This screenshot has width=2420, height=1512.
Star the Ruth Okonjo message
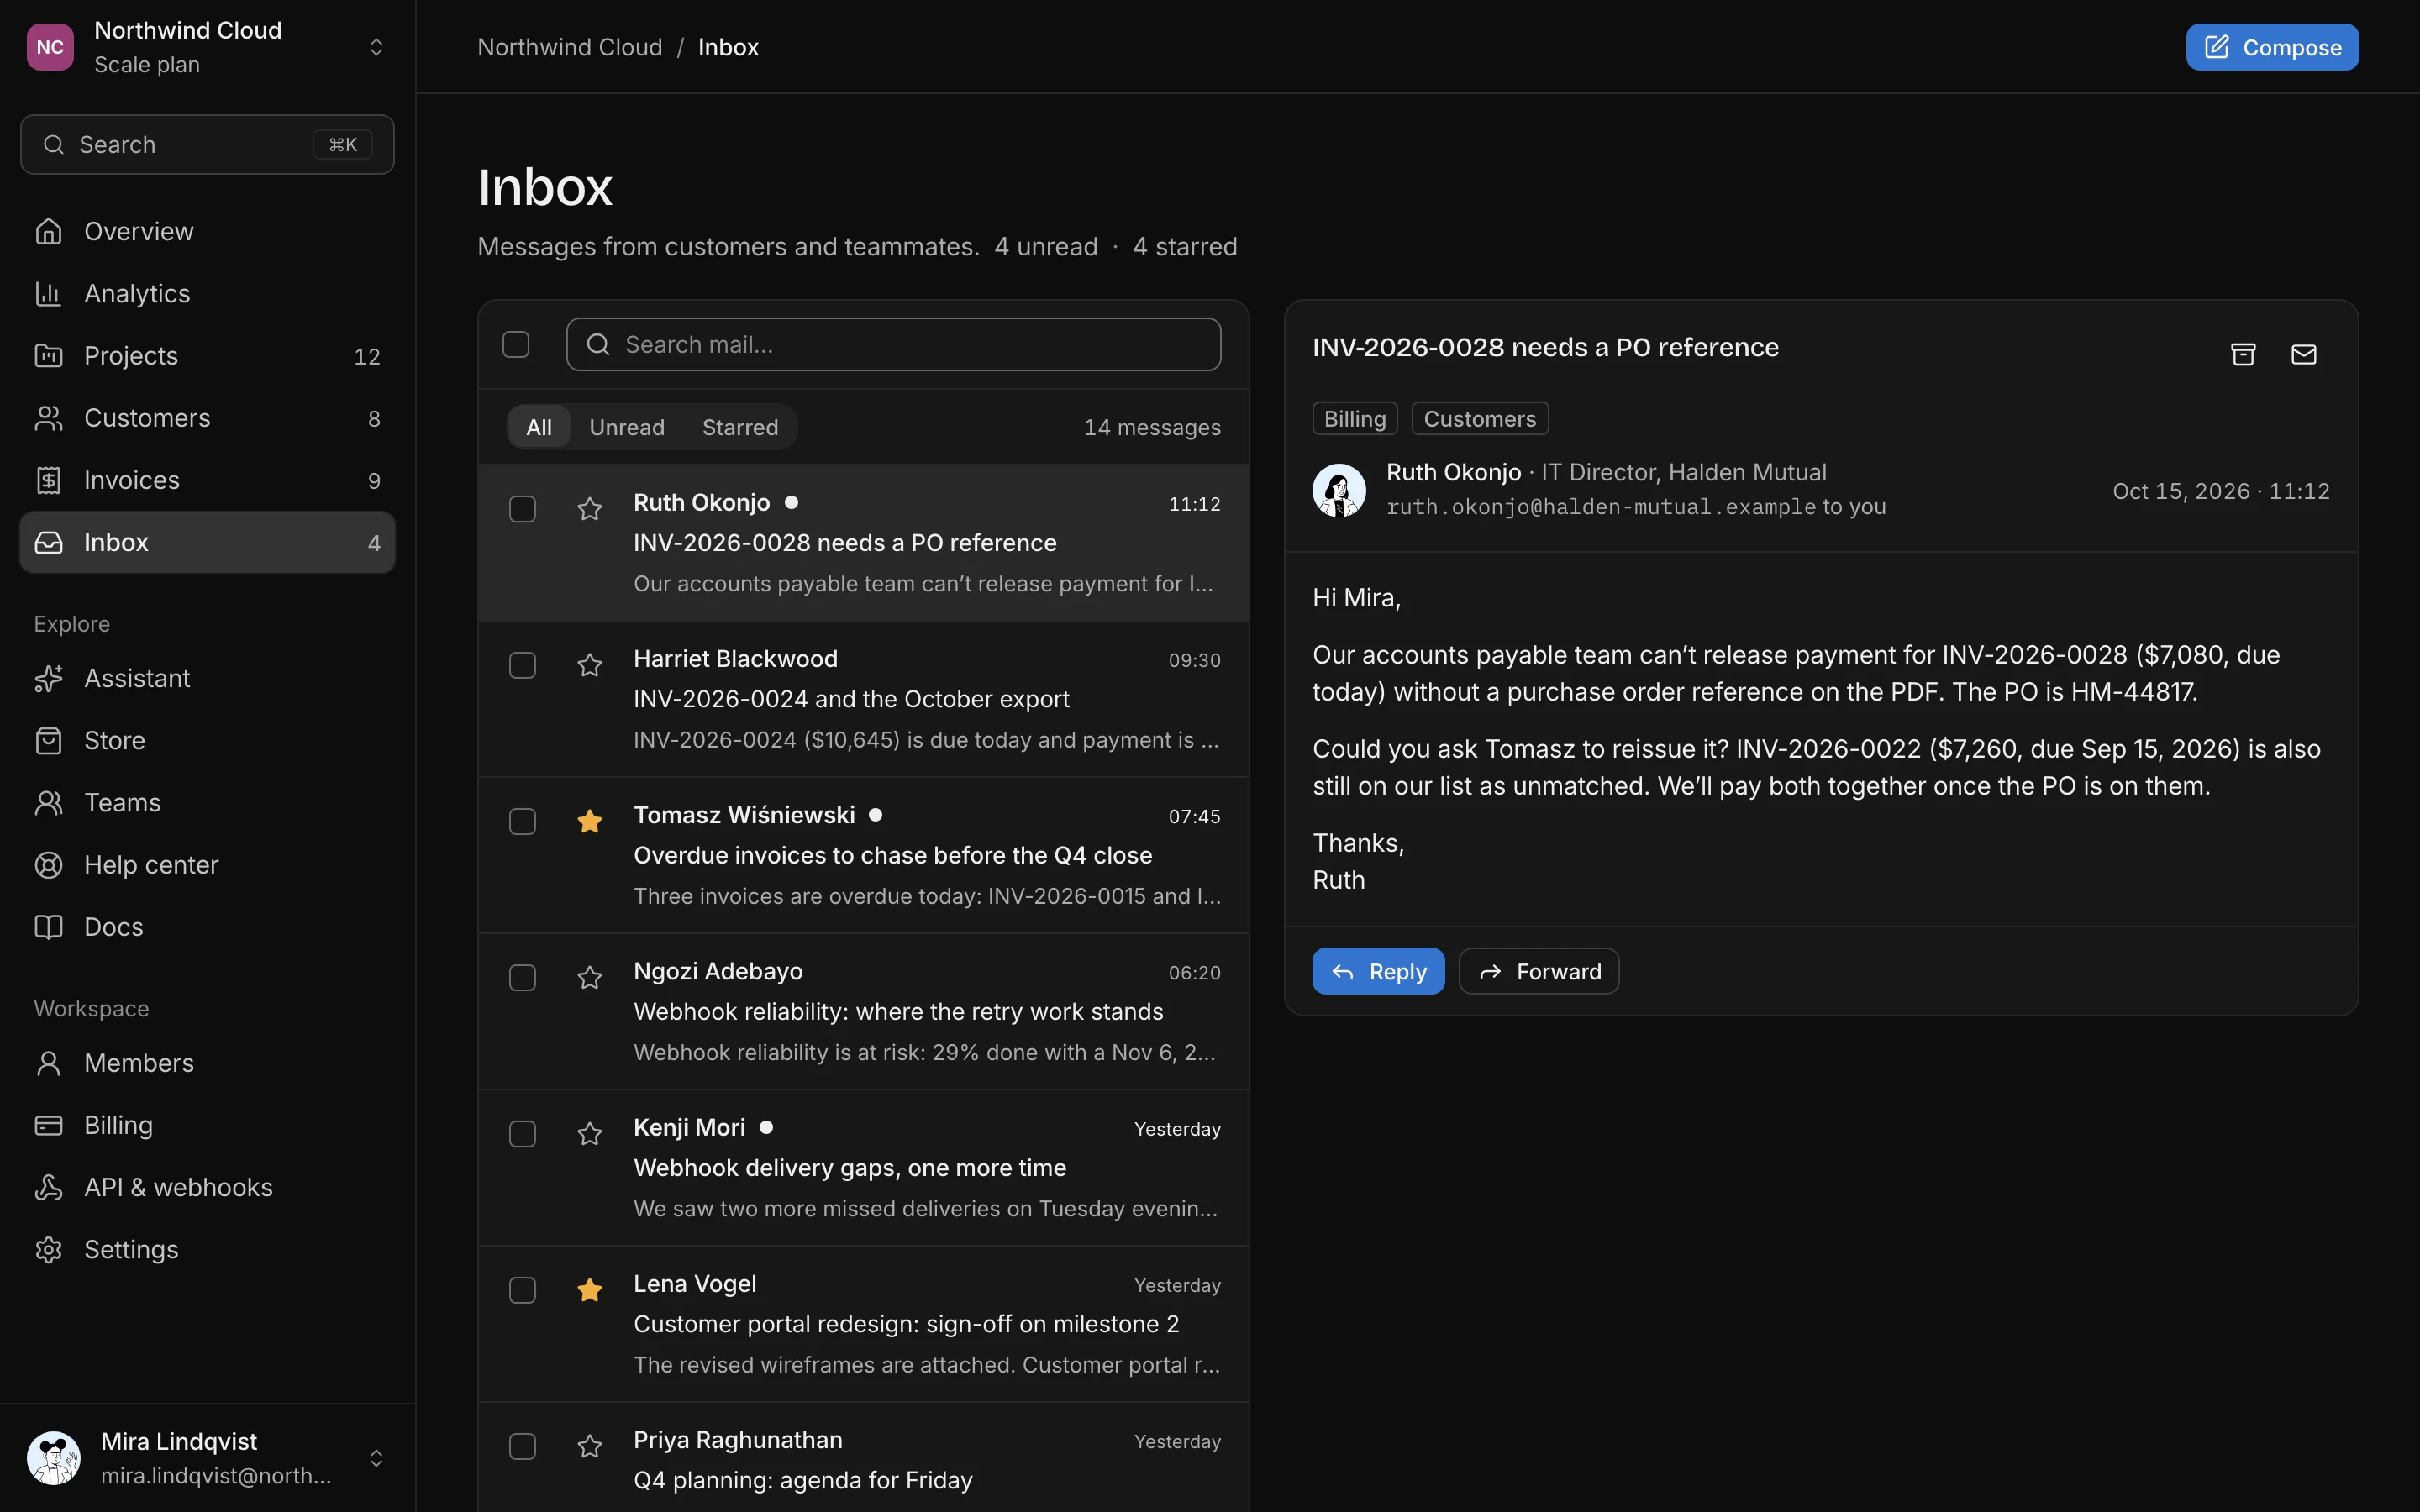pyautogui.click(x=590, y=509)
